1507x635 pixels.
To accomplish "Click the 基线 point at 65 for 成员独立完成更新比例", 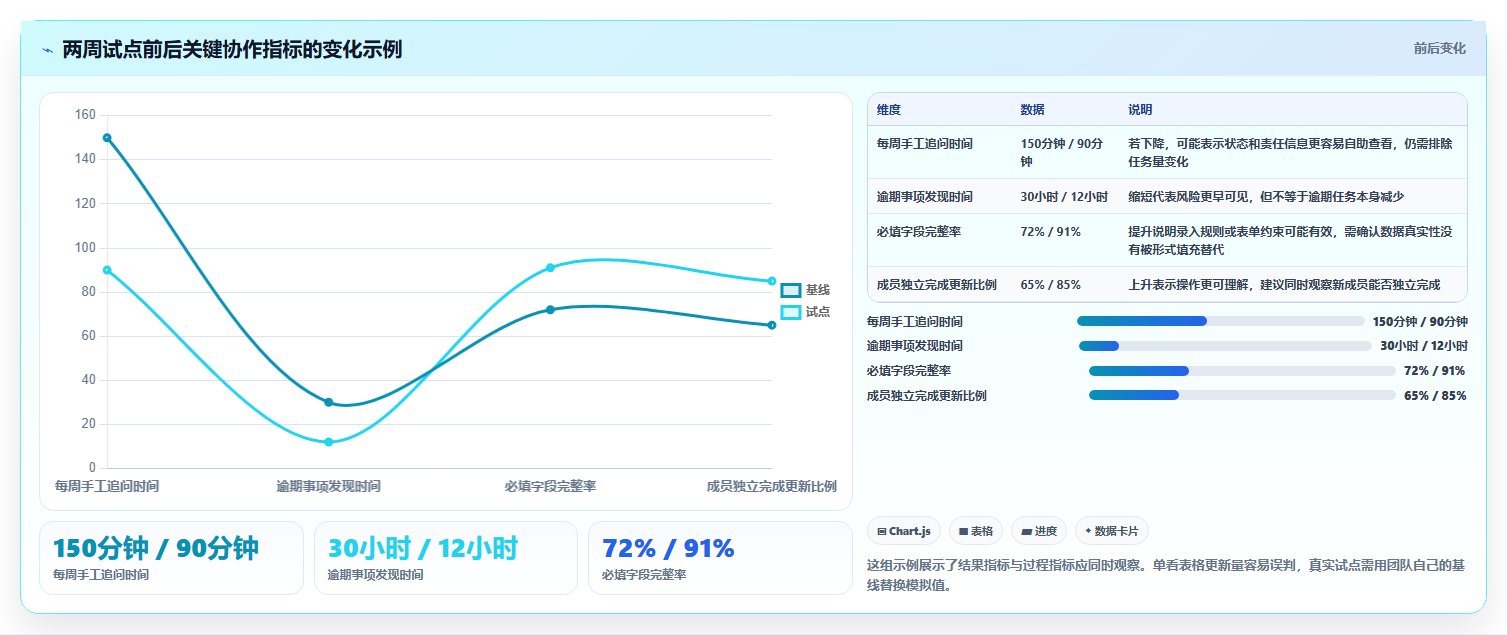I will [x=772, y=325].
